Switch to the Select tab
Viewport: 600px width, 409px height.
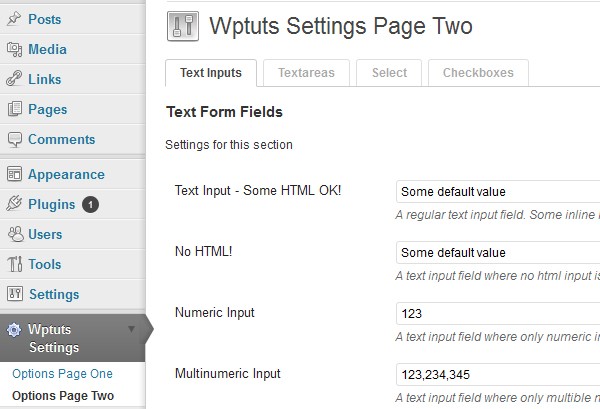[x=389, y=73]
